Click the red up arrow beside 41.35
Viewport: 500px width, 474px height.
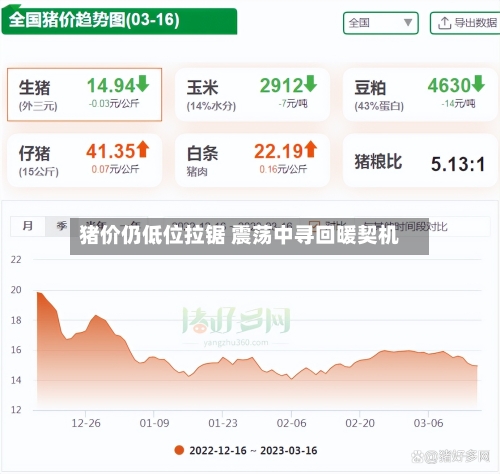click(143, 149)
